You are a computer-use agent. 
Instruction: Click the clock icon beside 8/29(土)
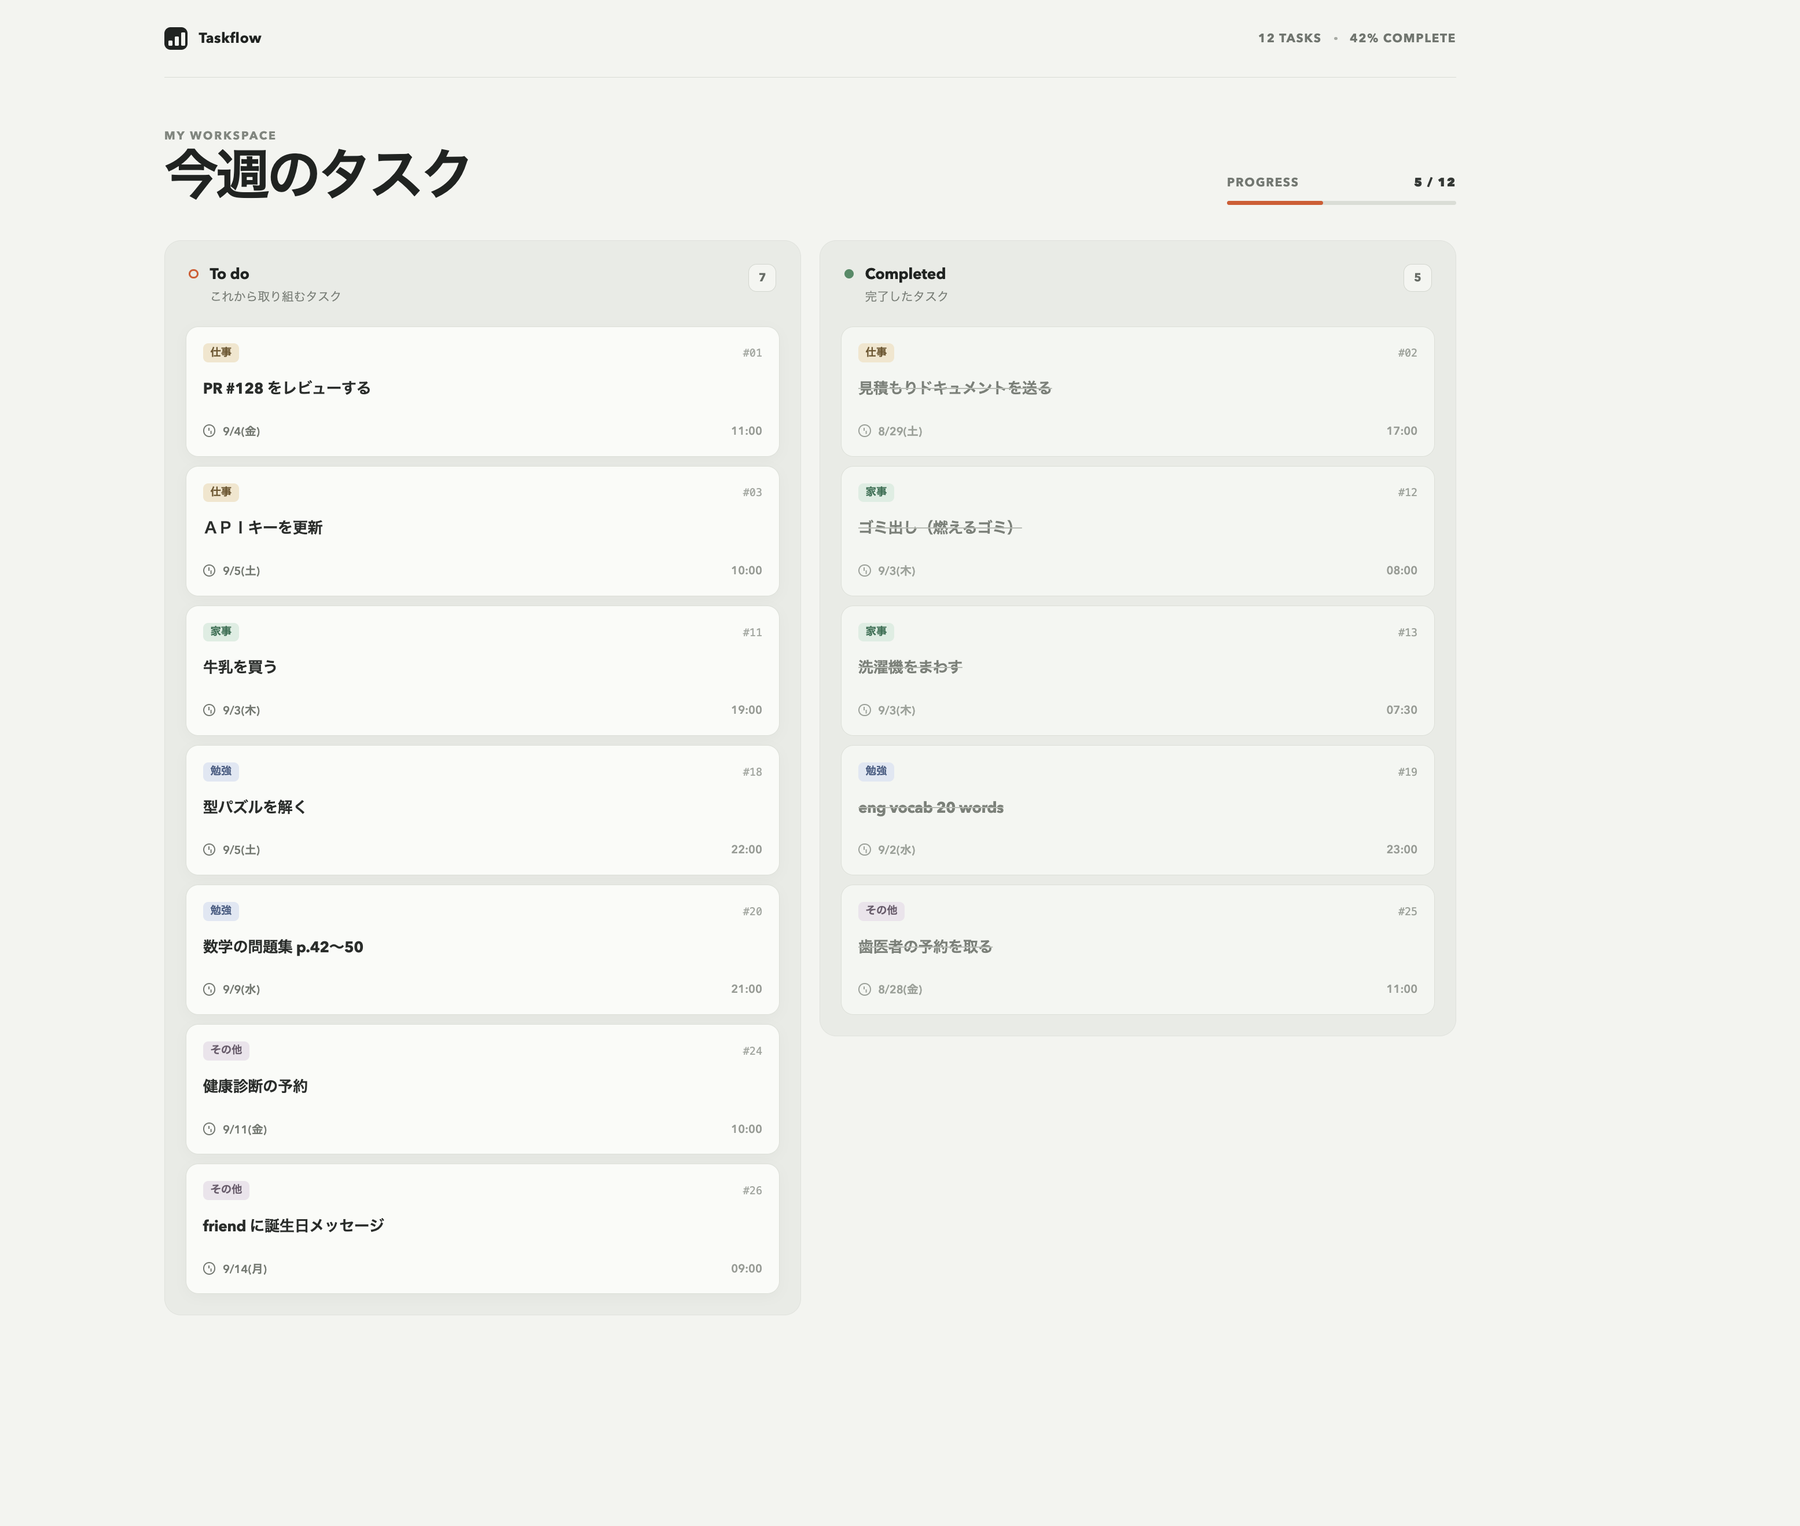(864, 431)
